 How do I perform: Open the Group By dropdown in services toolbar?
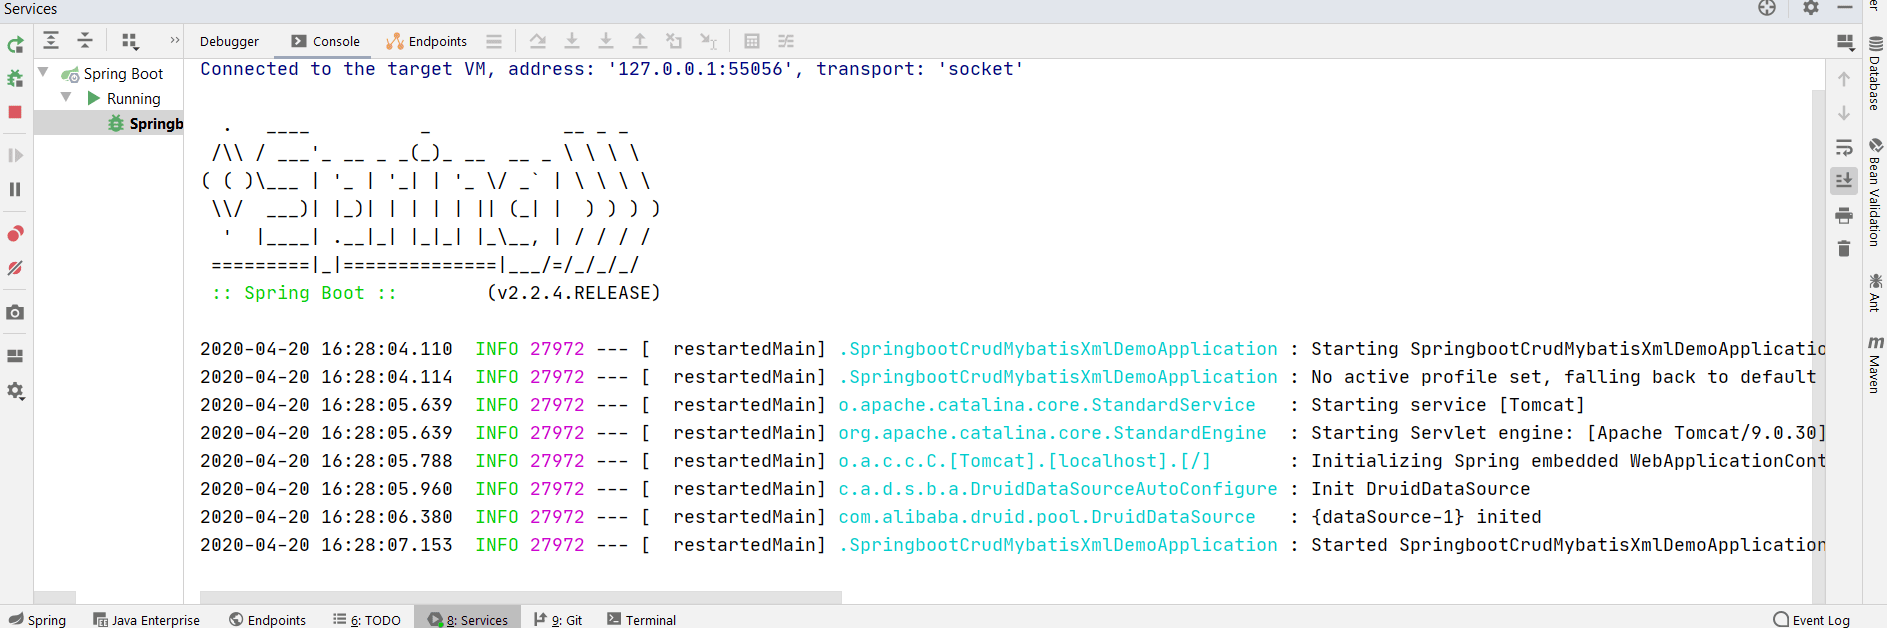[130, 41]
